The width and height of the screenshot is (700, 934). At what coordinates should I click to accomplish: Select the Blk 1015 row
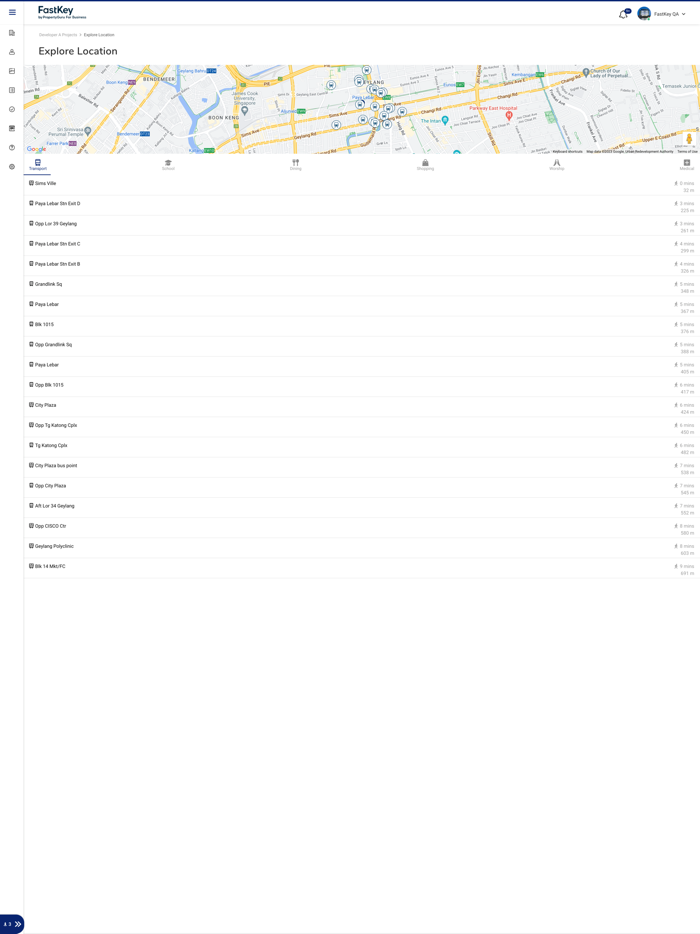[x=362, y=327]
